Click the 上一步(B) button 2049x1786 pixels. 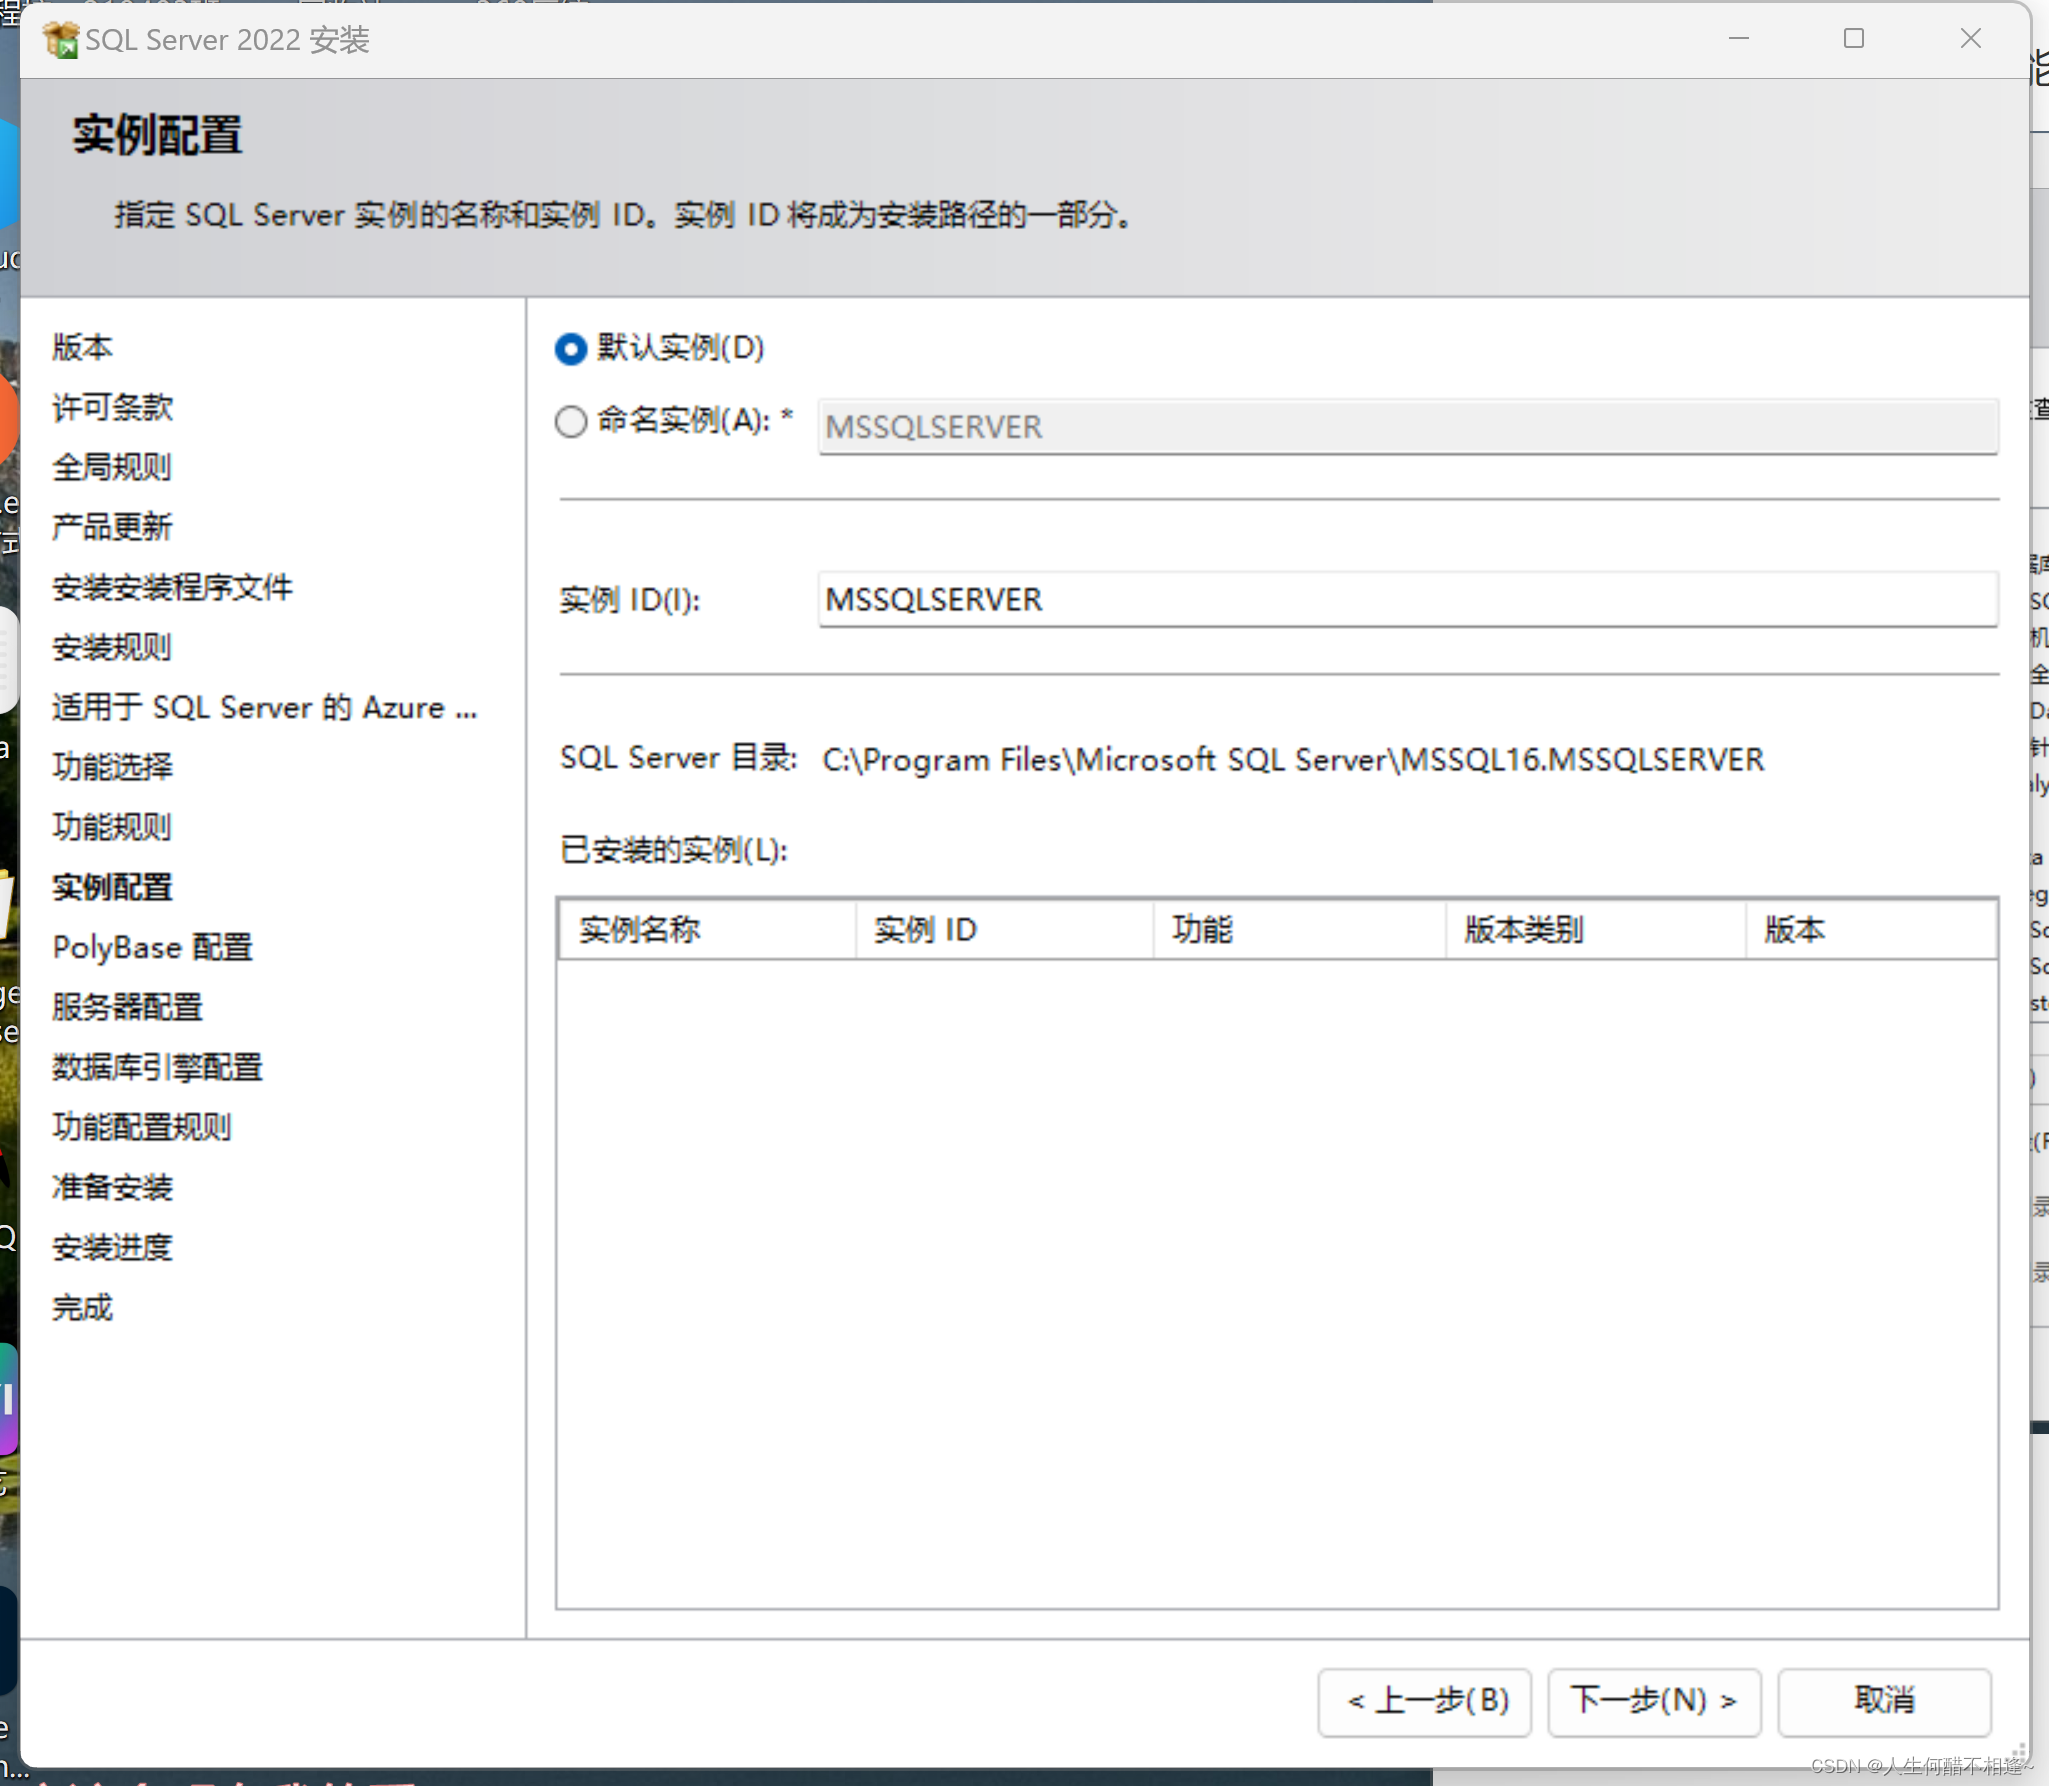coord(1425,1700)
